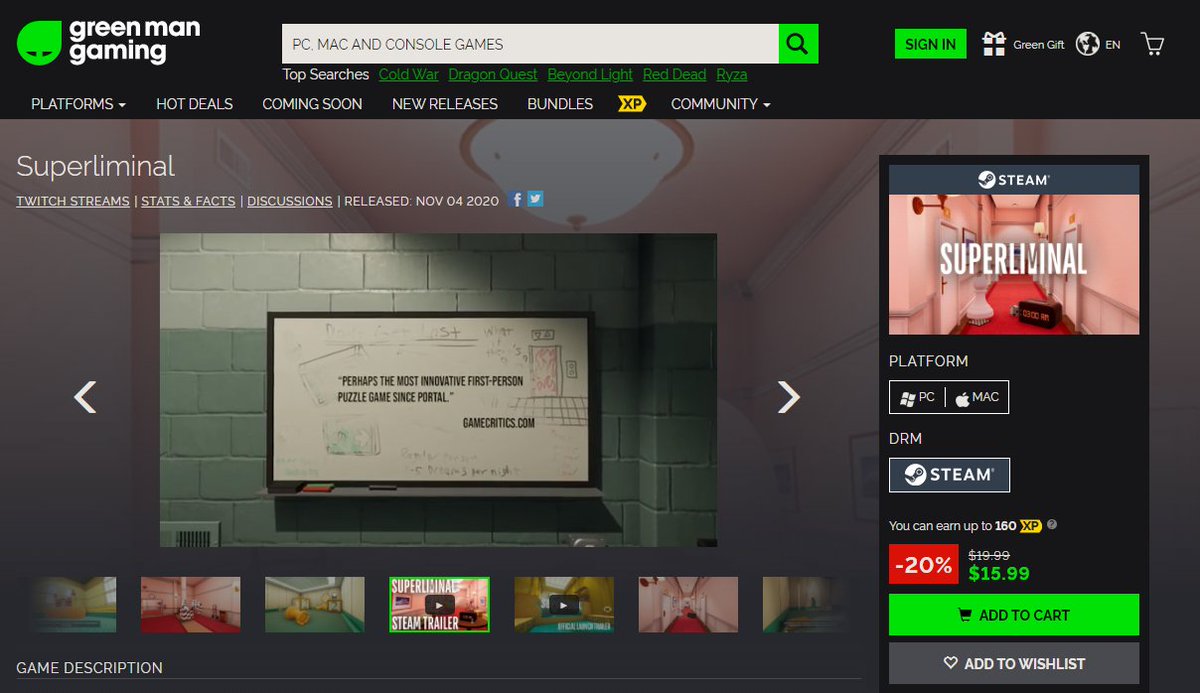Select the Steam DRM badge
The image size is (1200, 693).
(x=949, y=475)
